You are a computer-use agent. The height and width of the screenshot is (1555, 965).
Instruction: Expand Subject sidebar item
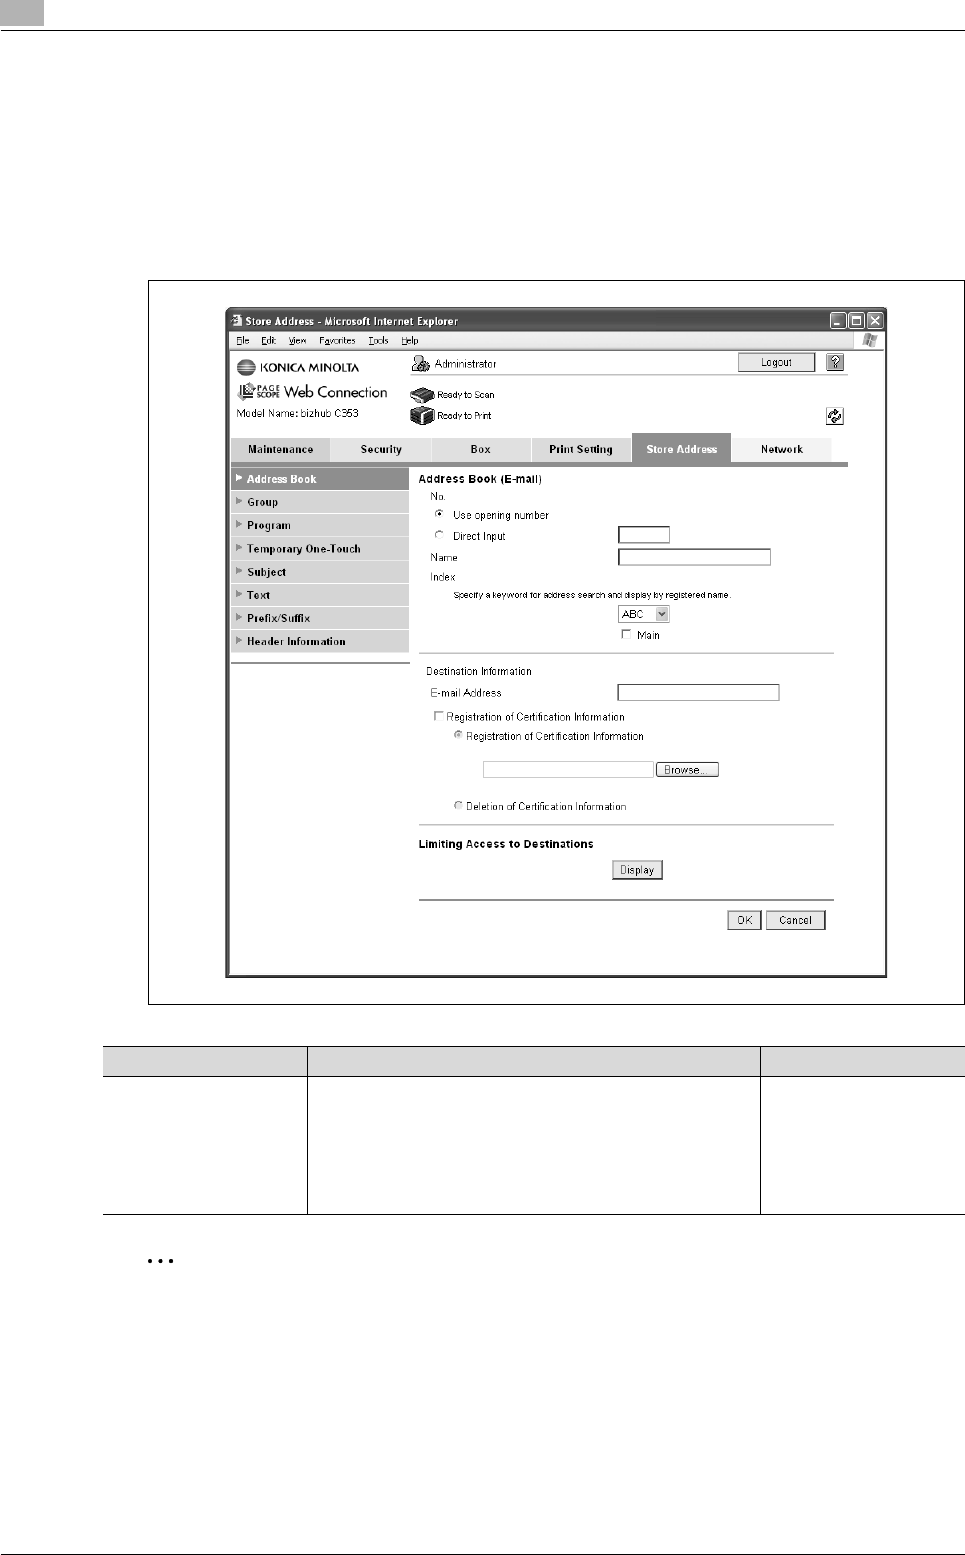[x=320, y=572]
